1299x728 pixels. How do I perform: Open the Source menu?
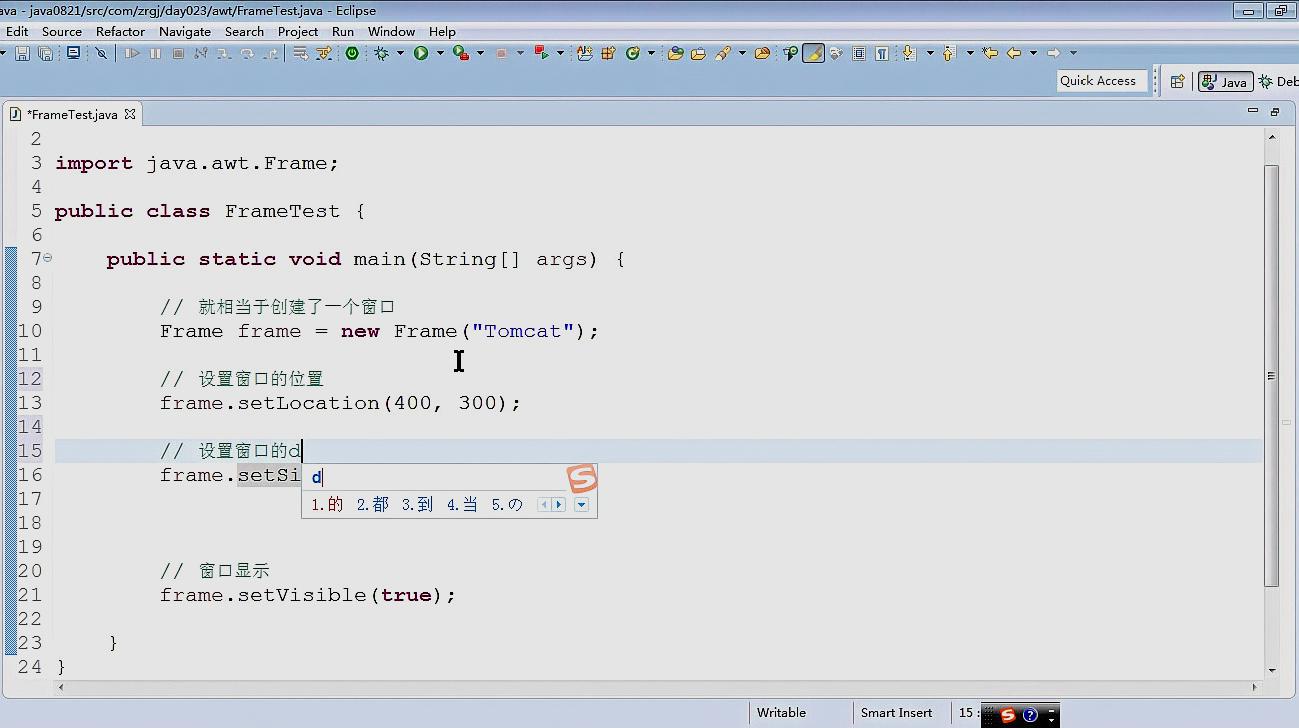tap(62, 31)
